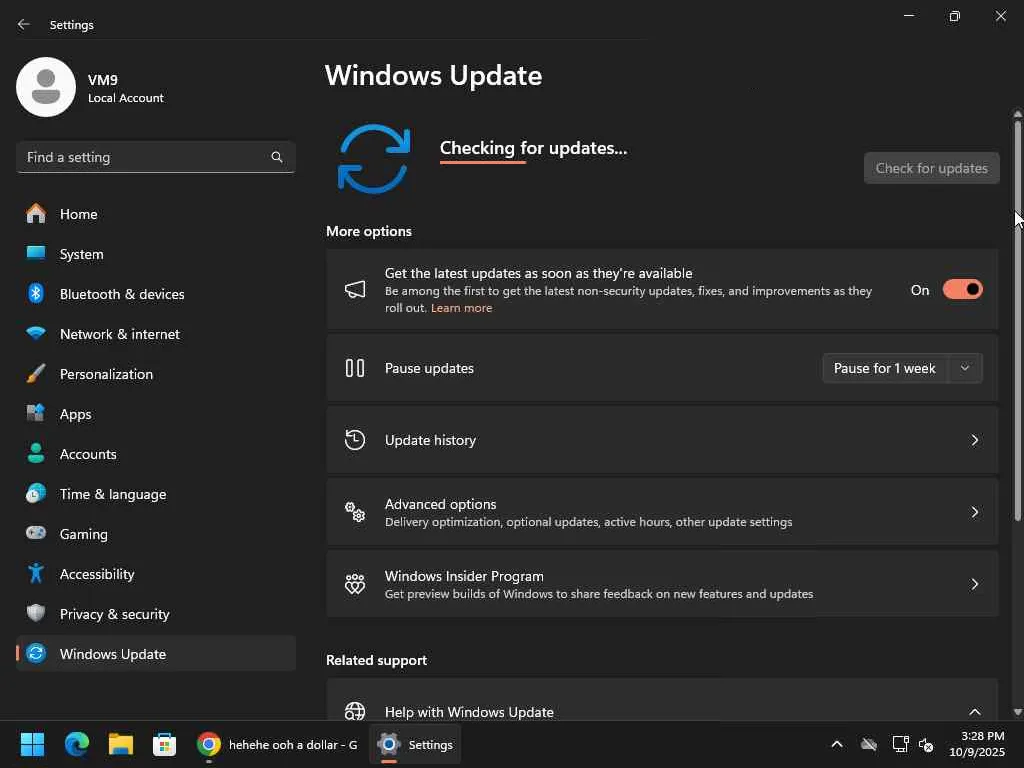This screenshot has height=768, width=1024.
Task: Open Advanced options via its chevron
Action: pyautogui.click(x=974, y=512)
